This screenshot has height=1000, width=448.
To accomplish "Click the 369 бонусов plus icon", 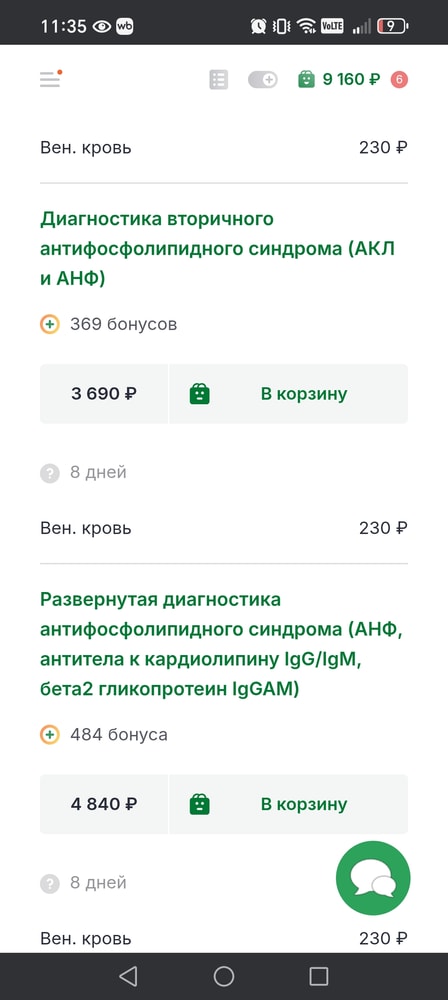I will coord(50,325).
